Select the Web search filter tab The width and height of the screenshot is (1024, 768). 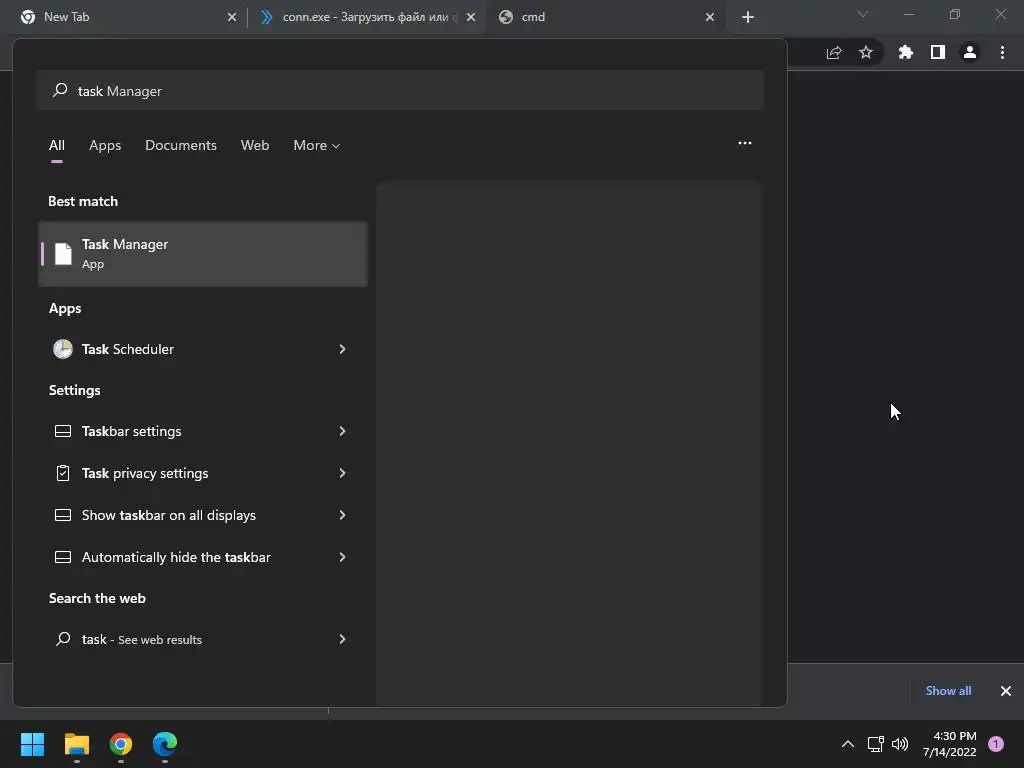[255, 145]
